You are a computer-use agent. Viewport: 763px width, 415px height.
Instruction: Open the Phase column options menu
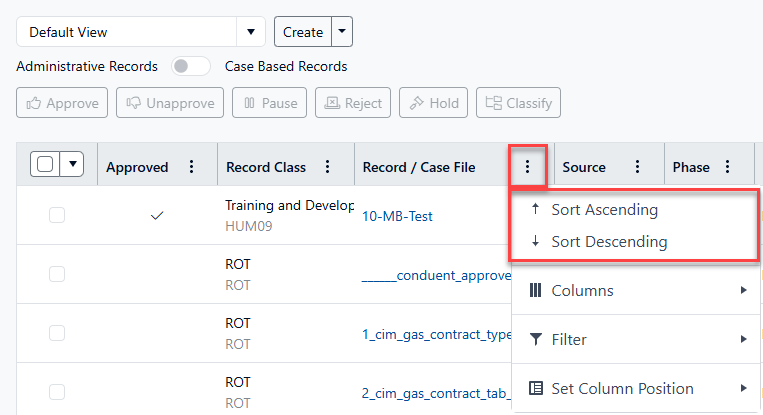pos(727,167)
